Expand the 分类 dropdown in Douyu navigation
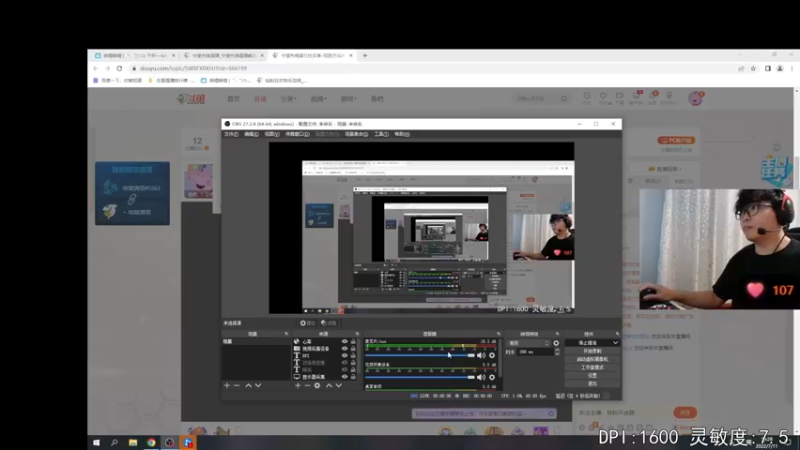 (x=288, y=98)
